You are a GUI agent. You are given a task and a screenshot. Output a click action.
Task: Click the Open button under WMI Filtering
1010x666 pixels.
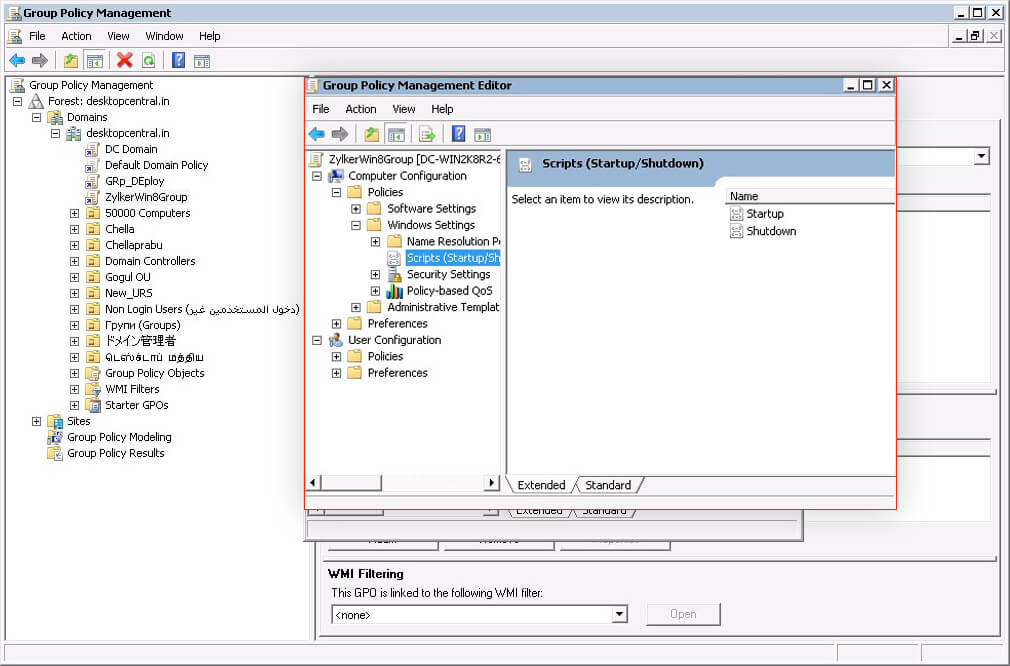tap(683, 614)
